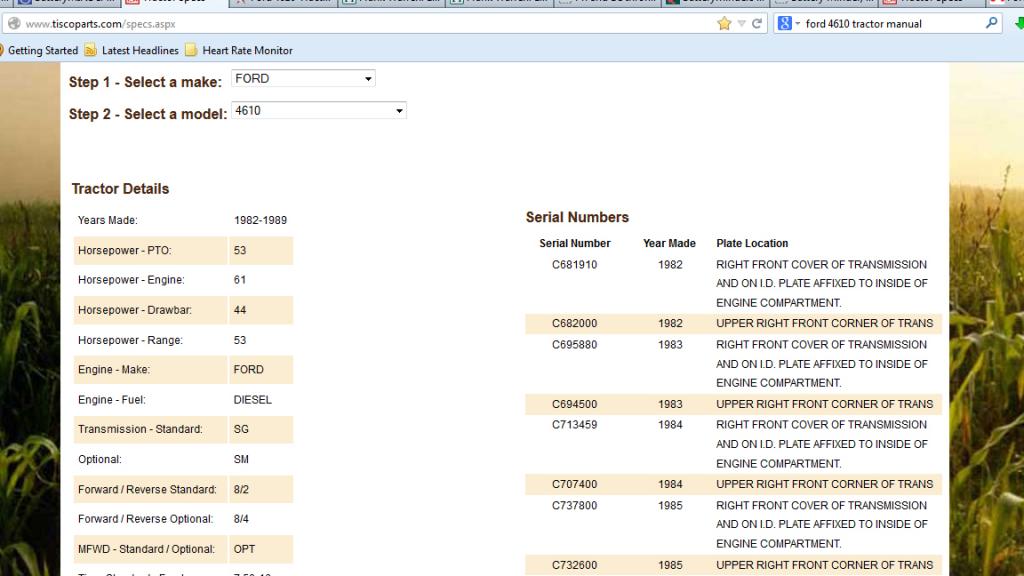Click the Plate Location column header

pos(752,243)
